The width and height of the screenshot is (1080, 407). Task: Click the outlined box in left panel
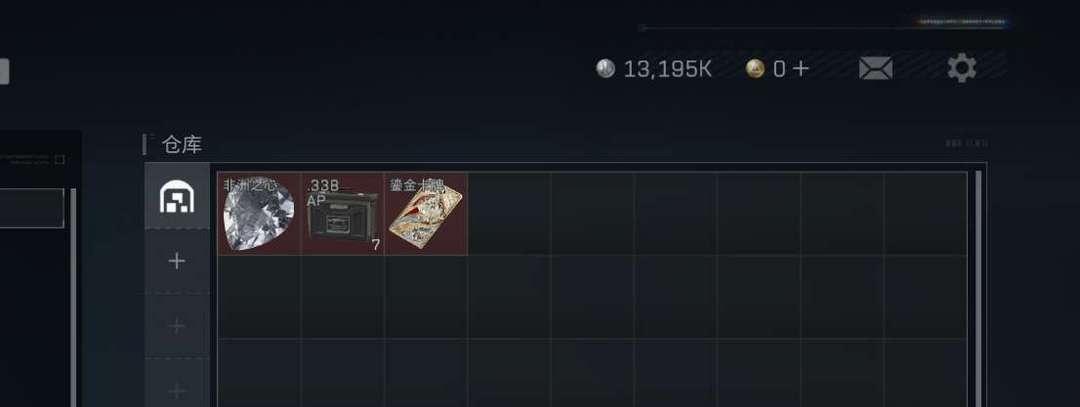pos(32,208)
